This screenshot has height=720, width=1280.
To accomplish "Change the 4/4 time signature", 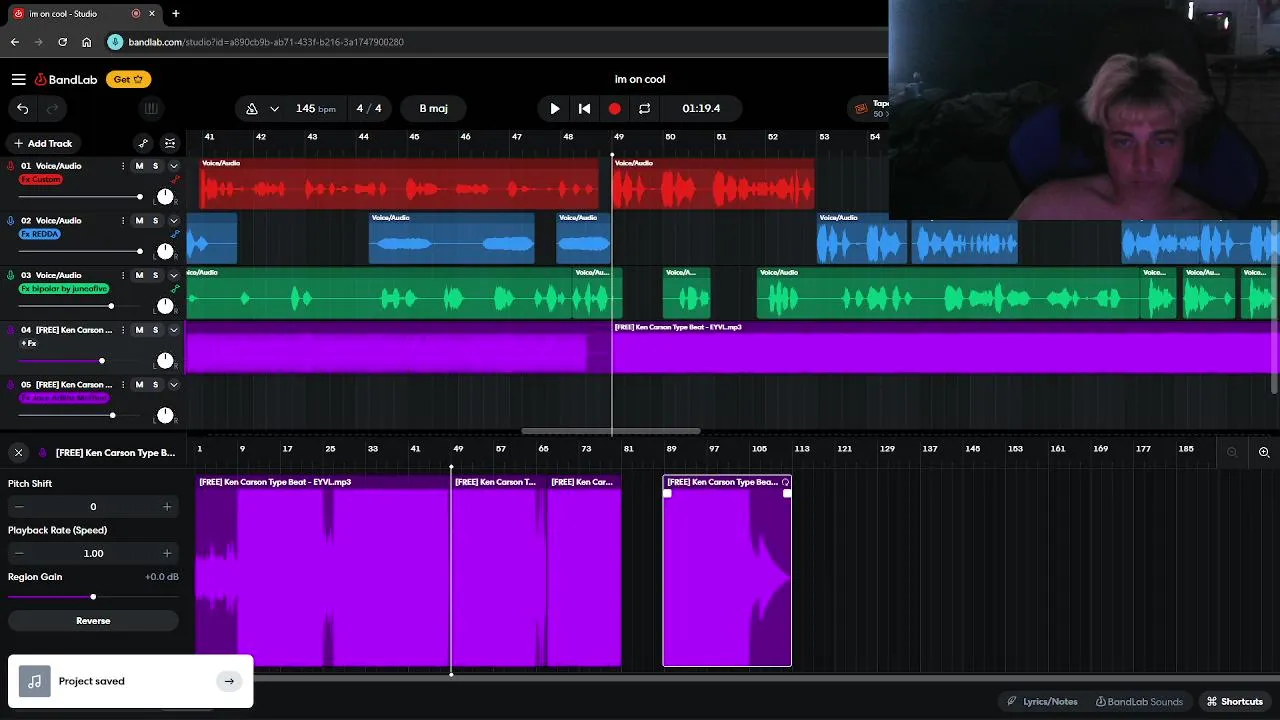I will (369, 108).
